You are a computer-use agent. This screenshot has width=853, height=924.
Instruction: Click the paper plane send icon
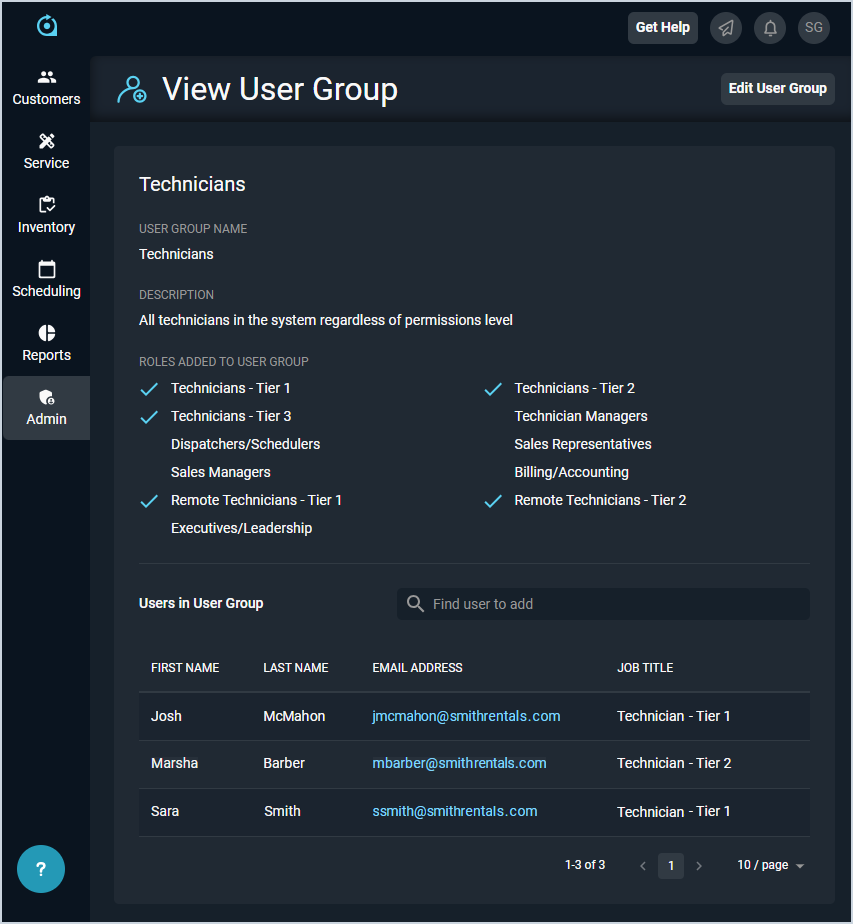tap(726, 28)
